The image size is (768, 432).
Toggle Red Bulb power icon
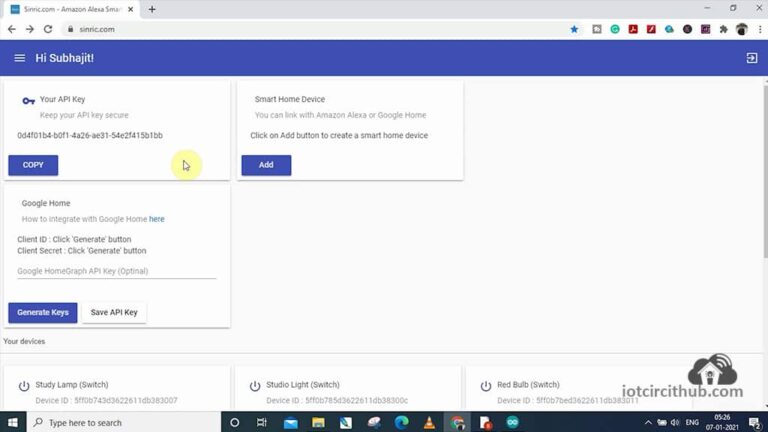pos(486,385)
